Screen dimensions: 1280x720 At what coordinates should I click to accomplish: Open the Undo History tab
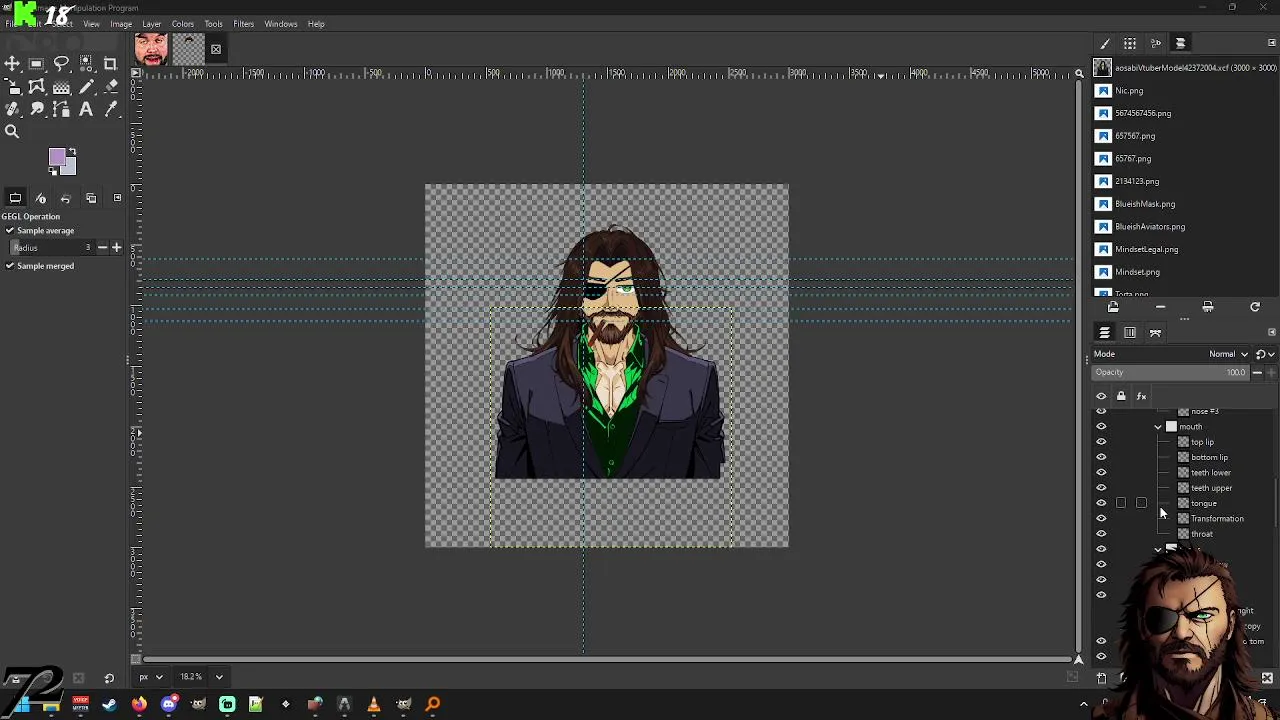pyautogui.click(x=65, y=198)
